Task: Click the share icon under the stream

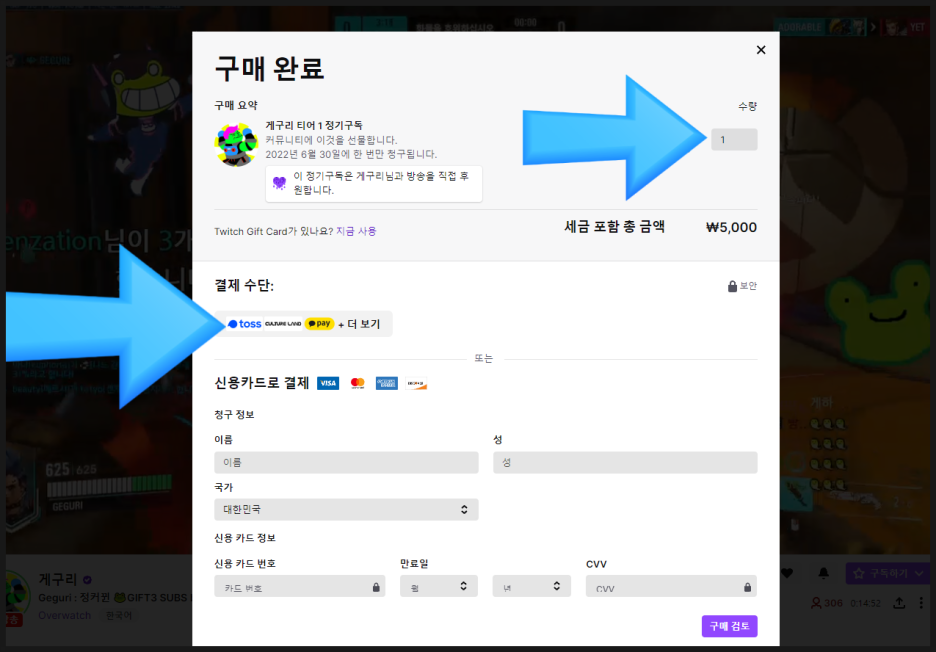Action: pyautogui.click(x=899, y=603)
